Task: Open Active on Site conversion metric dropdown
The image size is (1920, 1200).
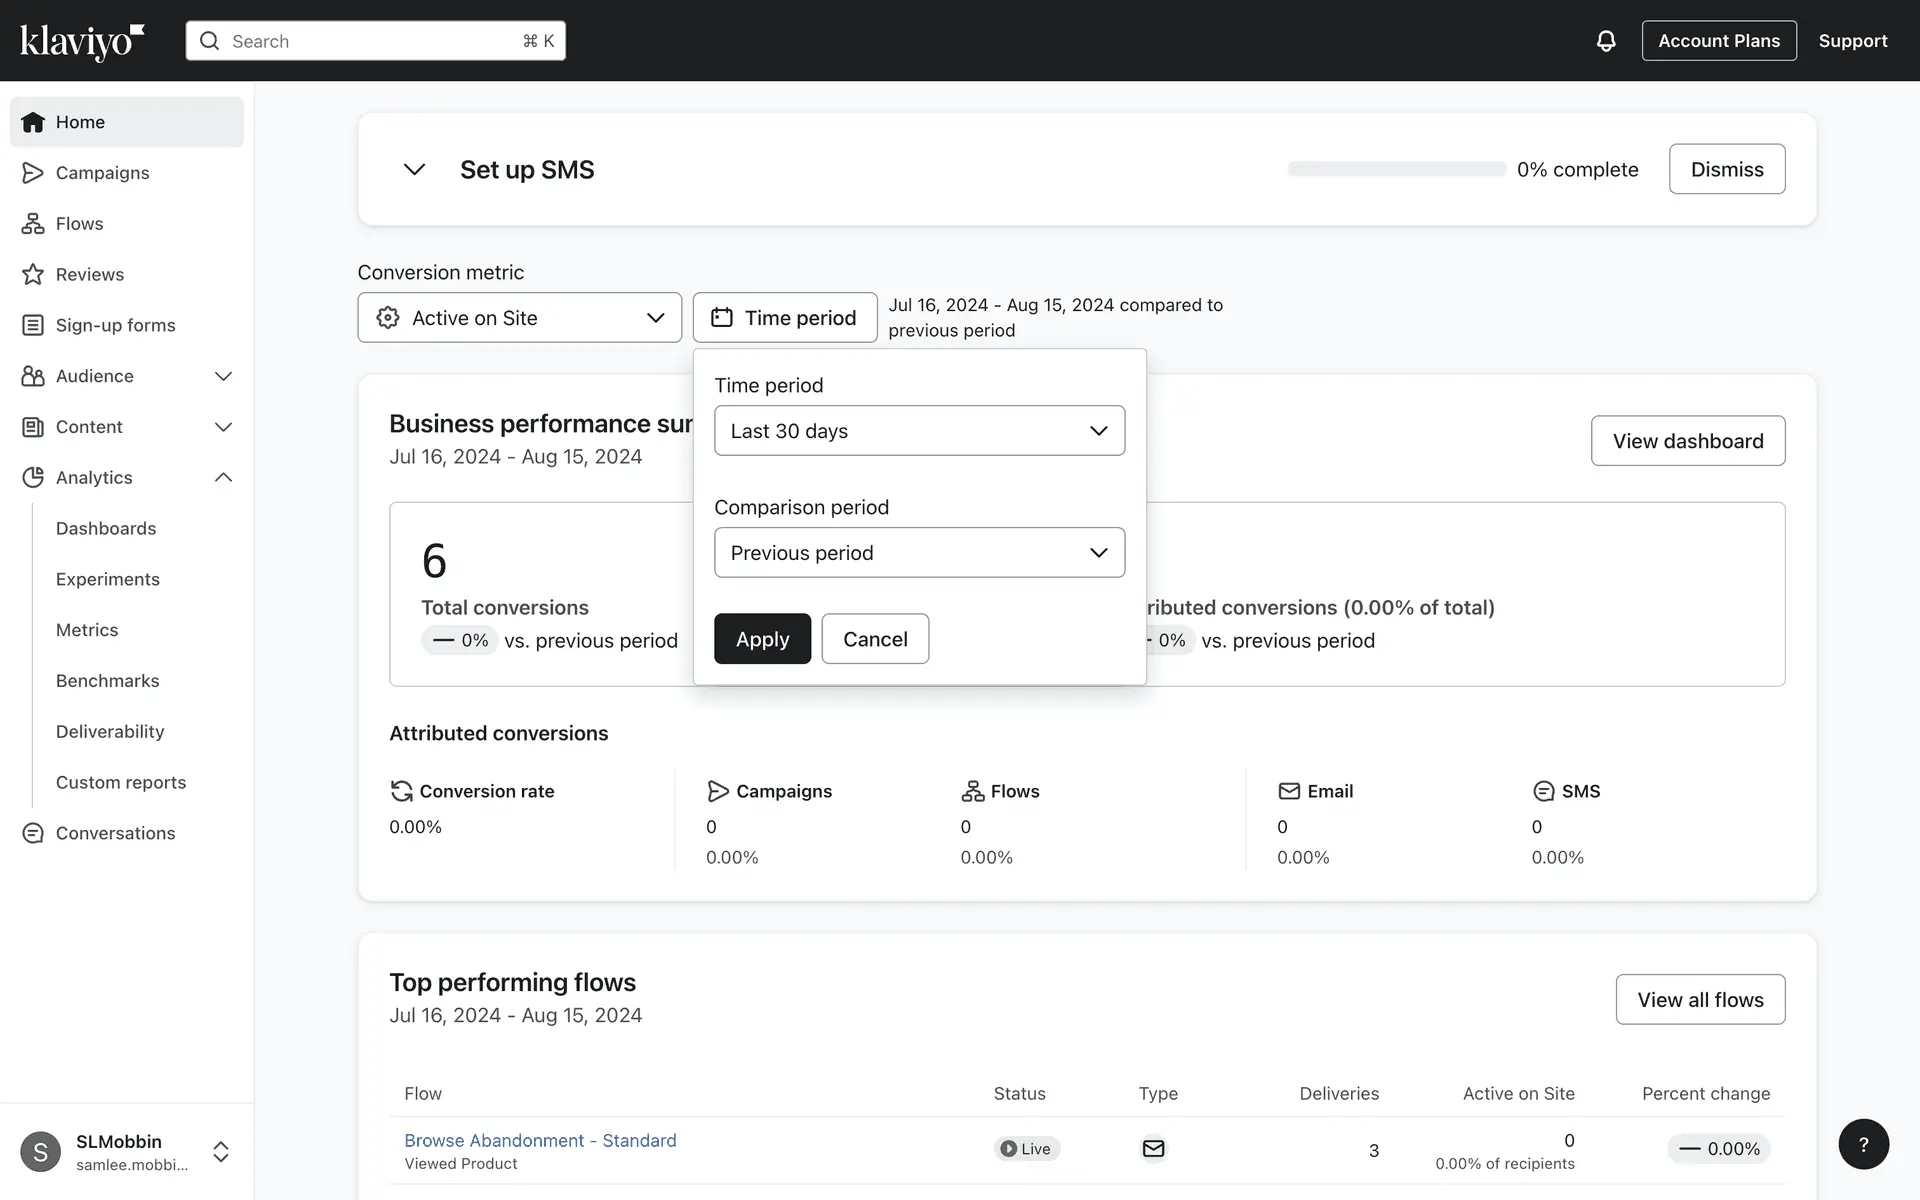Action: click(519, 318)
